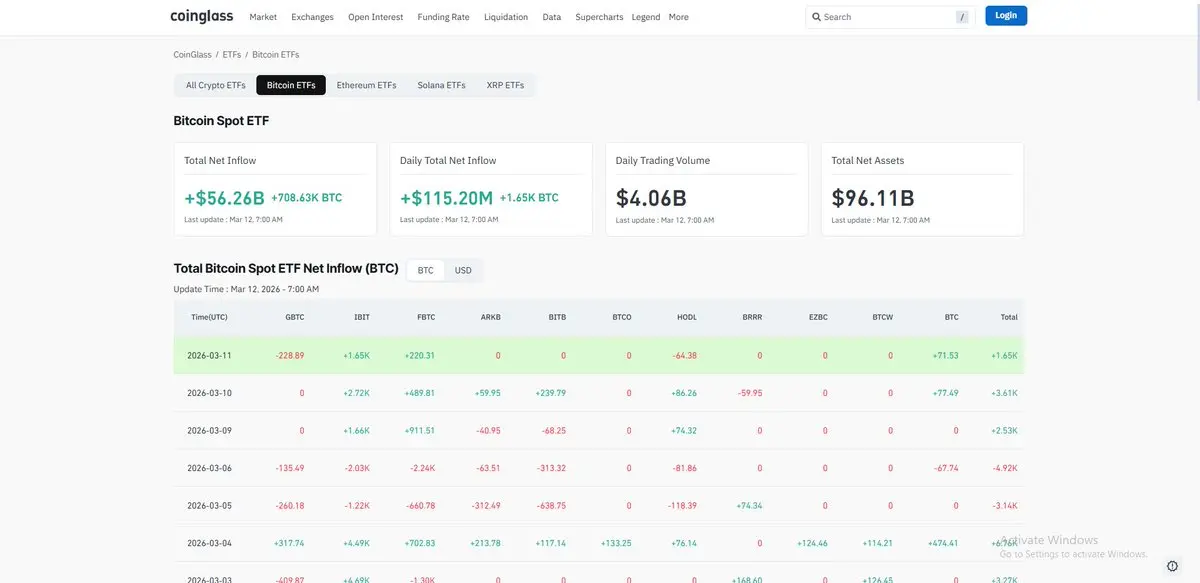This screenshot has width=1200, height=583.
Task: Switch to XRP ETFs tab
Action: pyautogui.click(x=505, y=85)
